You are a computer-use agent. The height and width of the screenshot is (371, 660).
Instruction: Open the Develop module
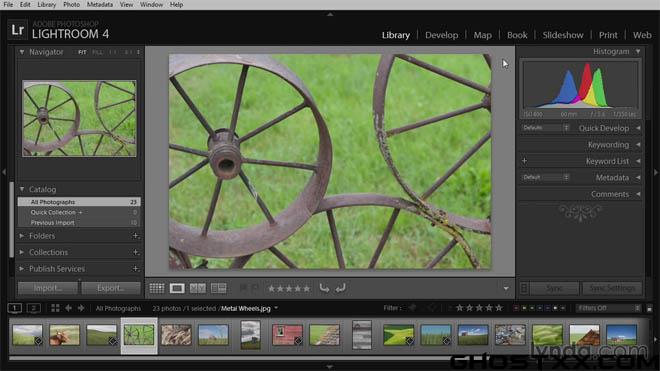tap(442, 35)
